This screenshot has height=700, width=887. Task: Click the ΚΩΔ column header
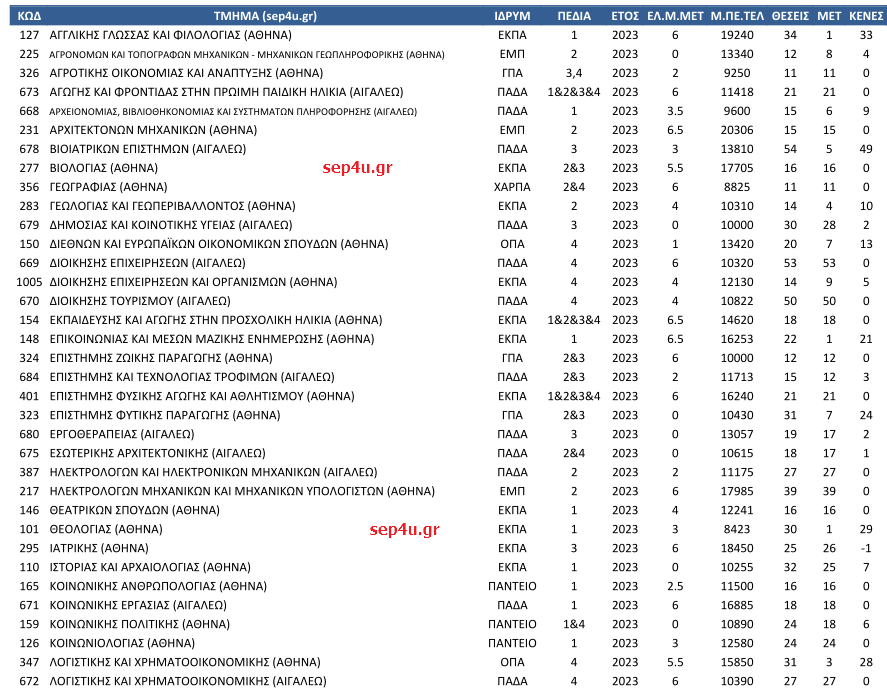point(29,17)
